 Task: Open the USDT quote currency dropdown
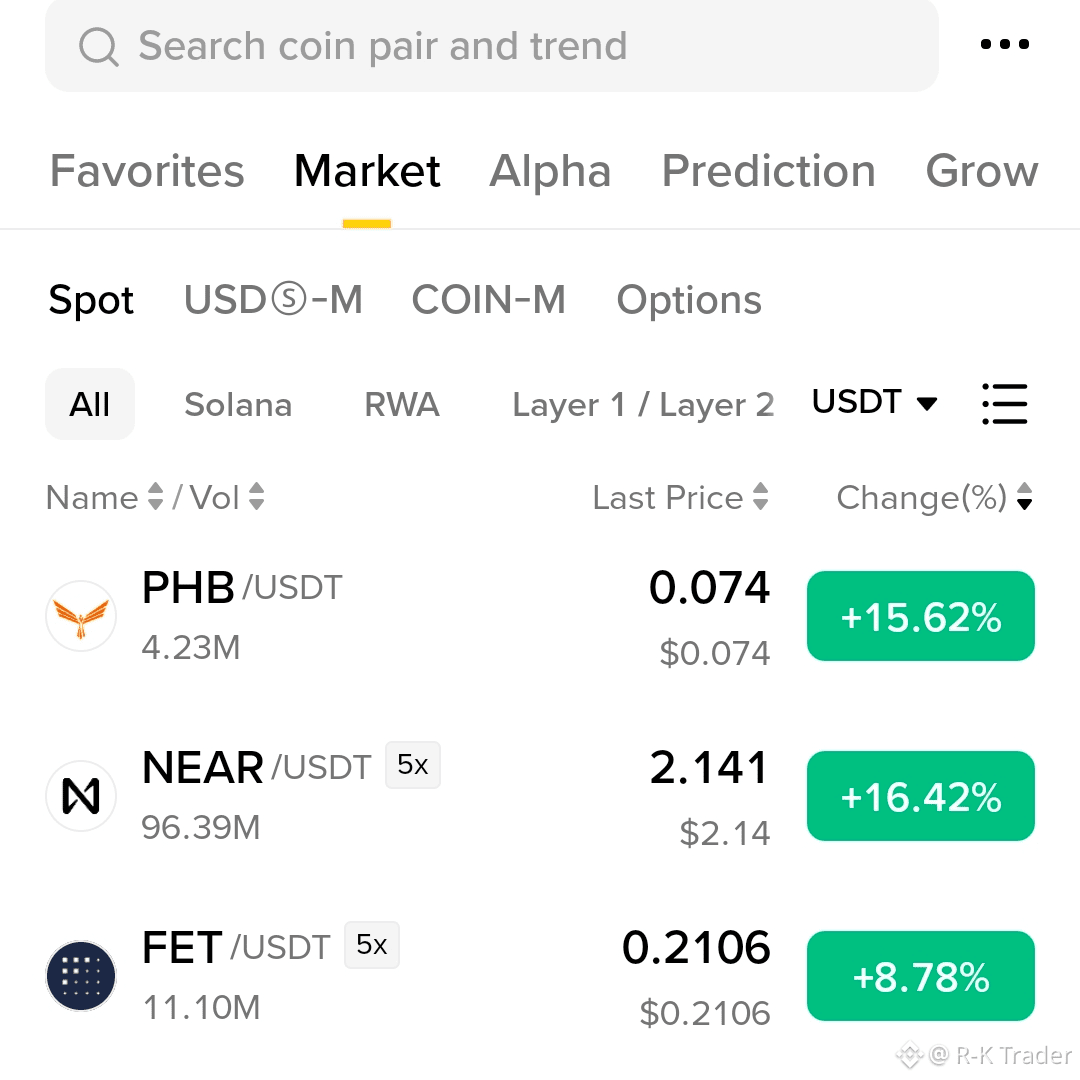tap(875, 402)
